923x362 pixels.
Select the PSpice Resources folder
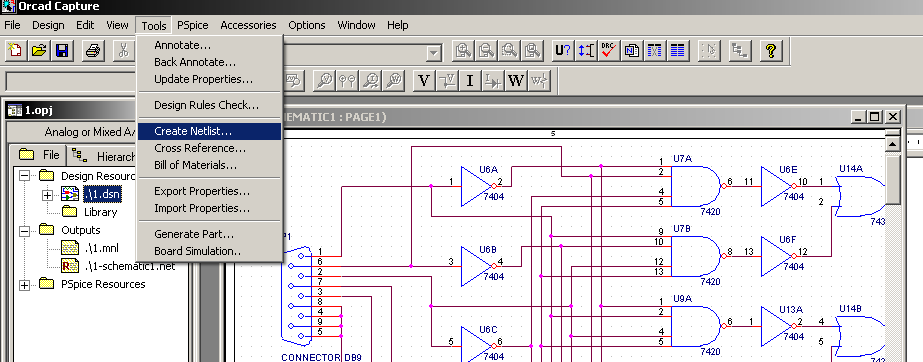click(104, 284)
